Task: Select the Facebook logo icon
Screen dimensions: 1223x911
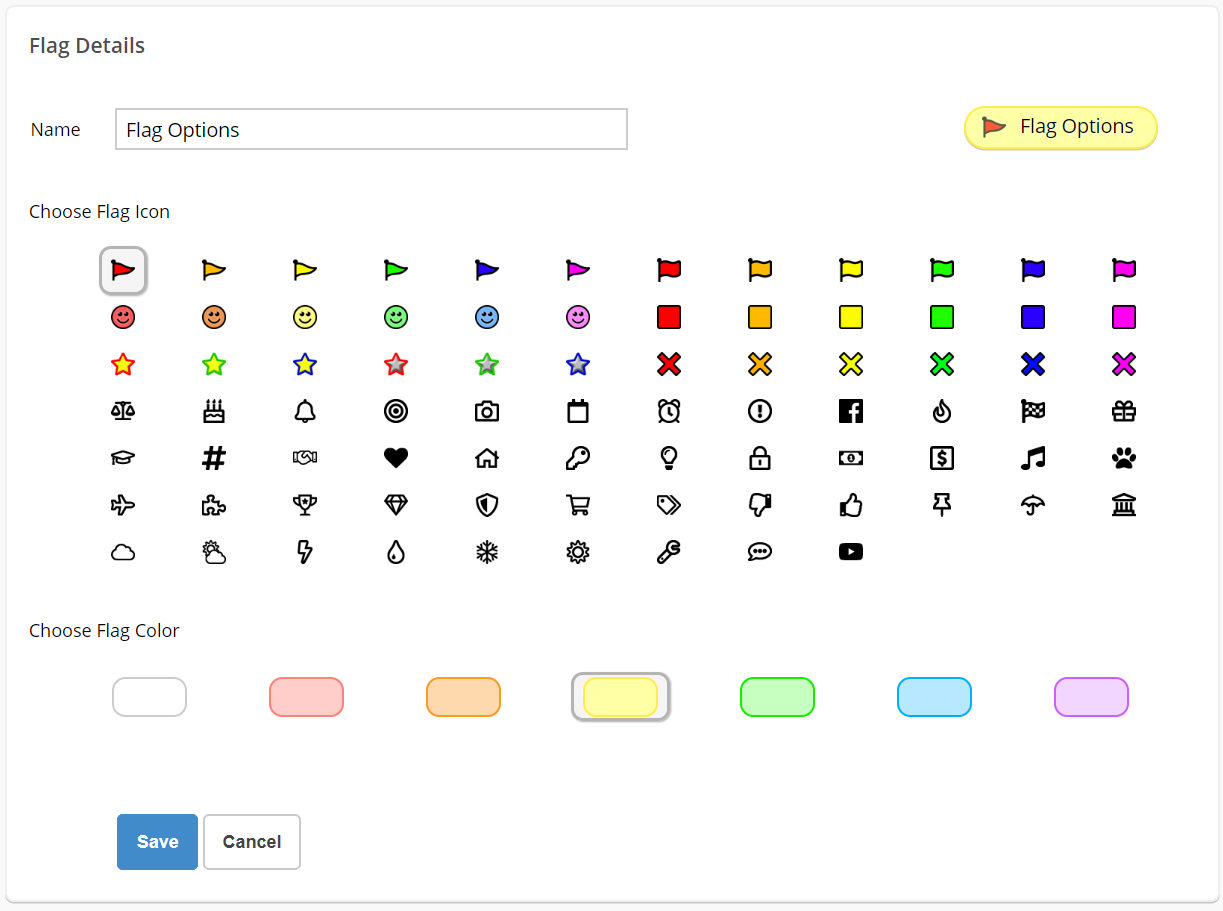Action: (x=851, y=411)
